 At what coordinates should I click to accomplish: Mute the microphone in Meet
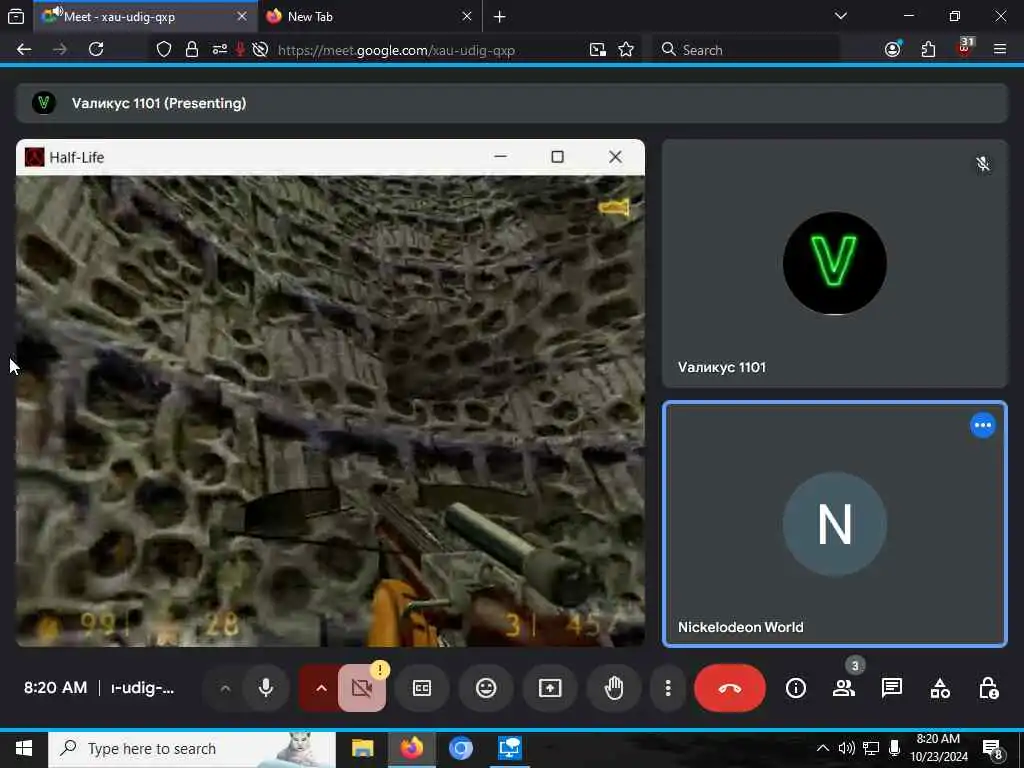pos(266,688)
